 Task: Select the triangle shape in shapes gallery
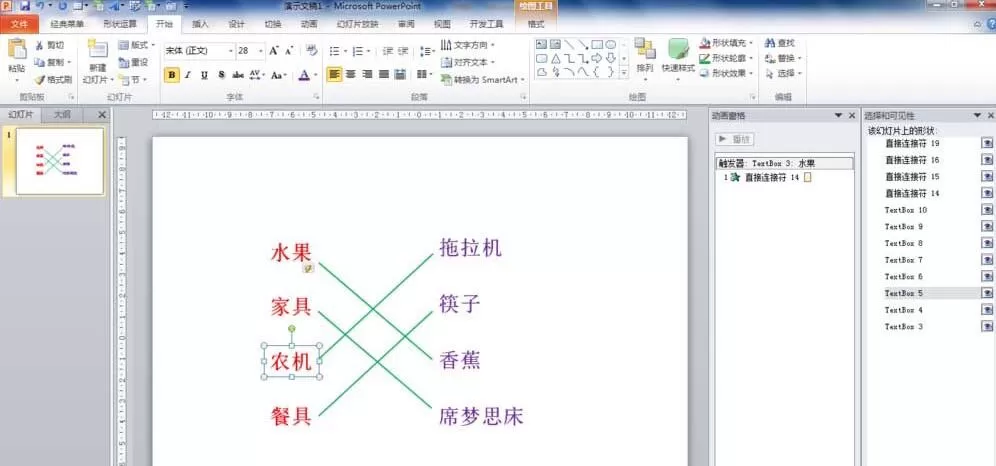556,58
